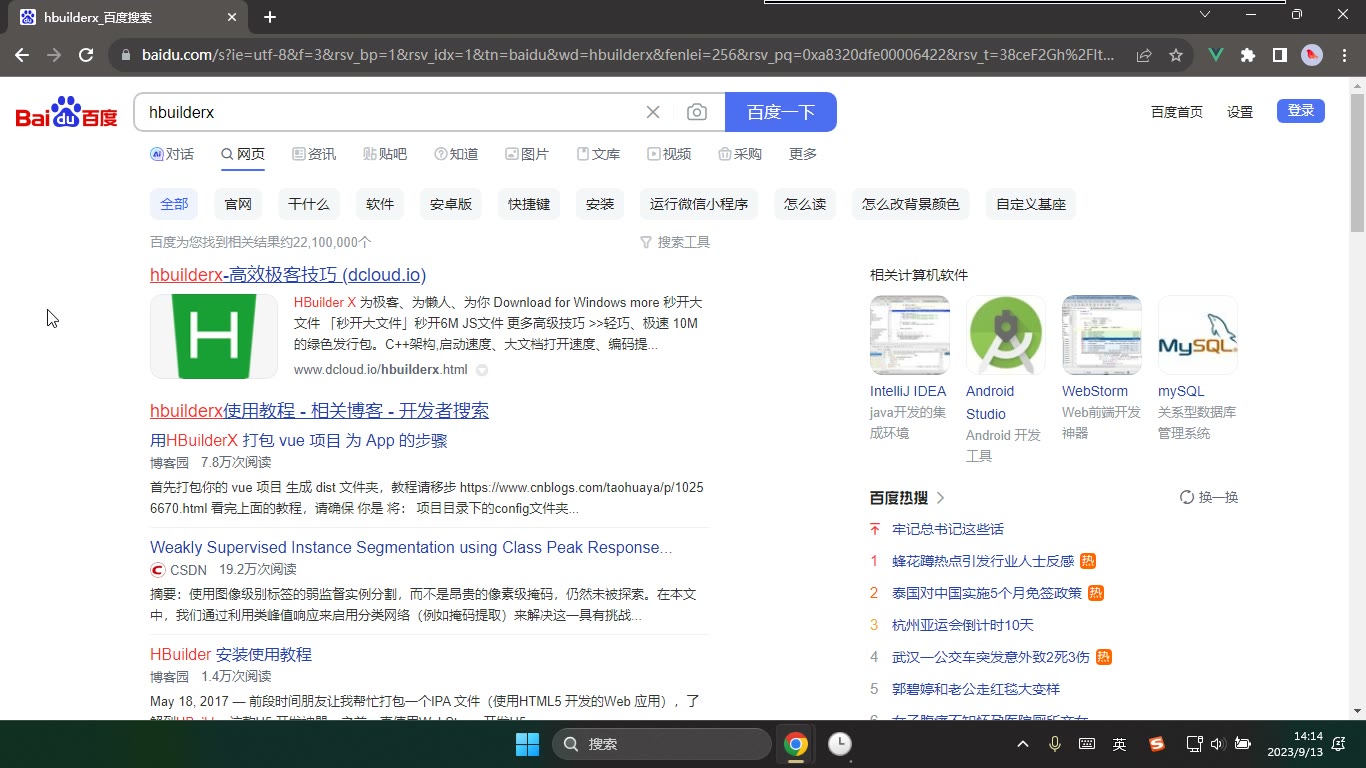Open 搜索工具 filter options
The width and height of the screenshot is (1366, 768).
pyautogui.click(x=675, y=242)
